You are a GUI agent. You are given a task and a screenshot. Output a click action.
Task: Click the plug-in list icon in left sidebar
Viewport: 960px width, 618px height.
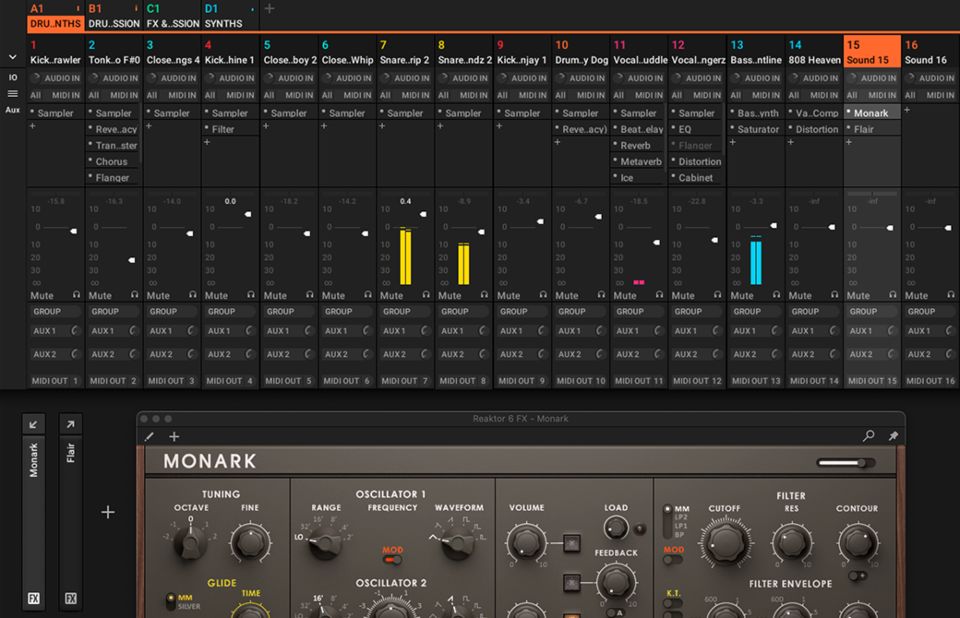(x=13, y=93)
